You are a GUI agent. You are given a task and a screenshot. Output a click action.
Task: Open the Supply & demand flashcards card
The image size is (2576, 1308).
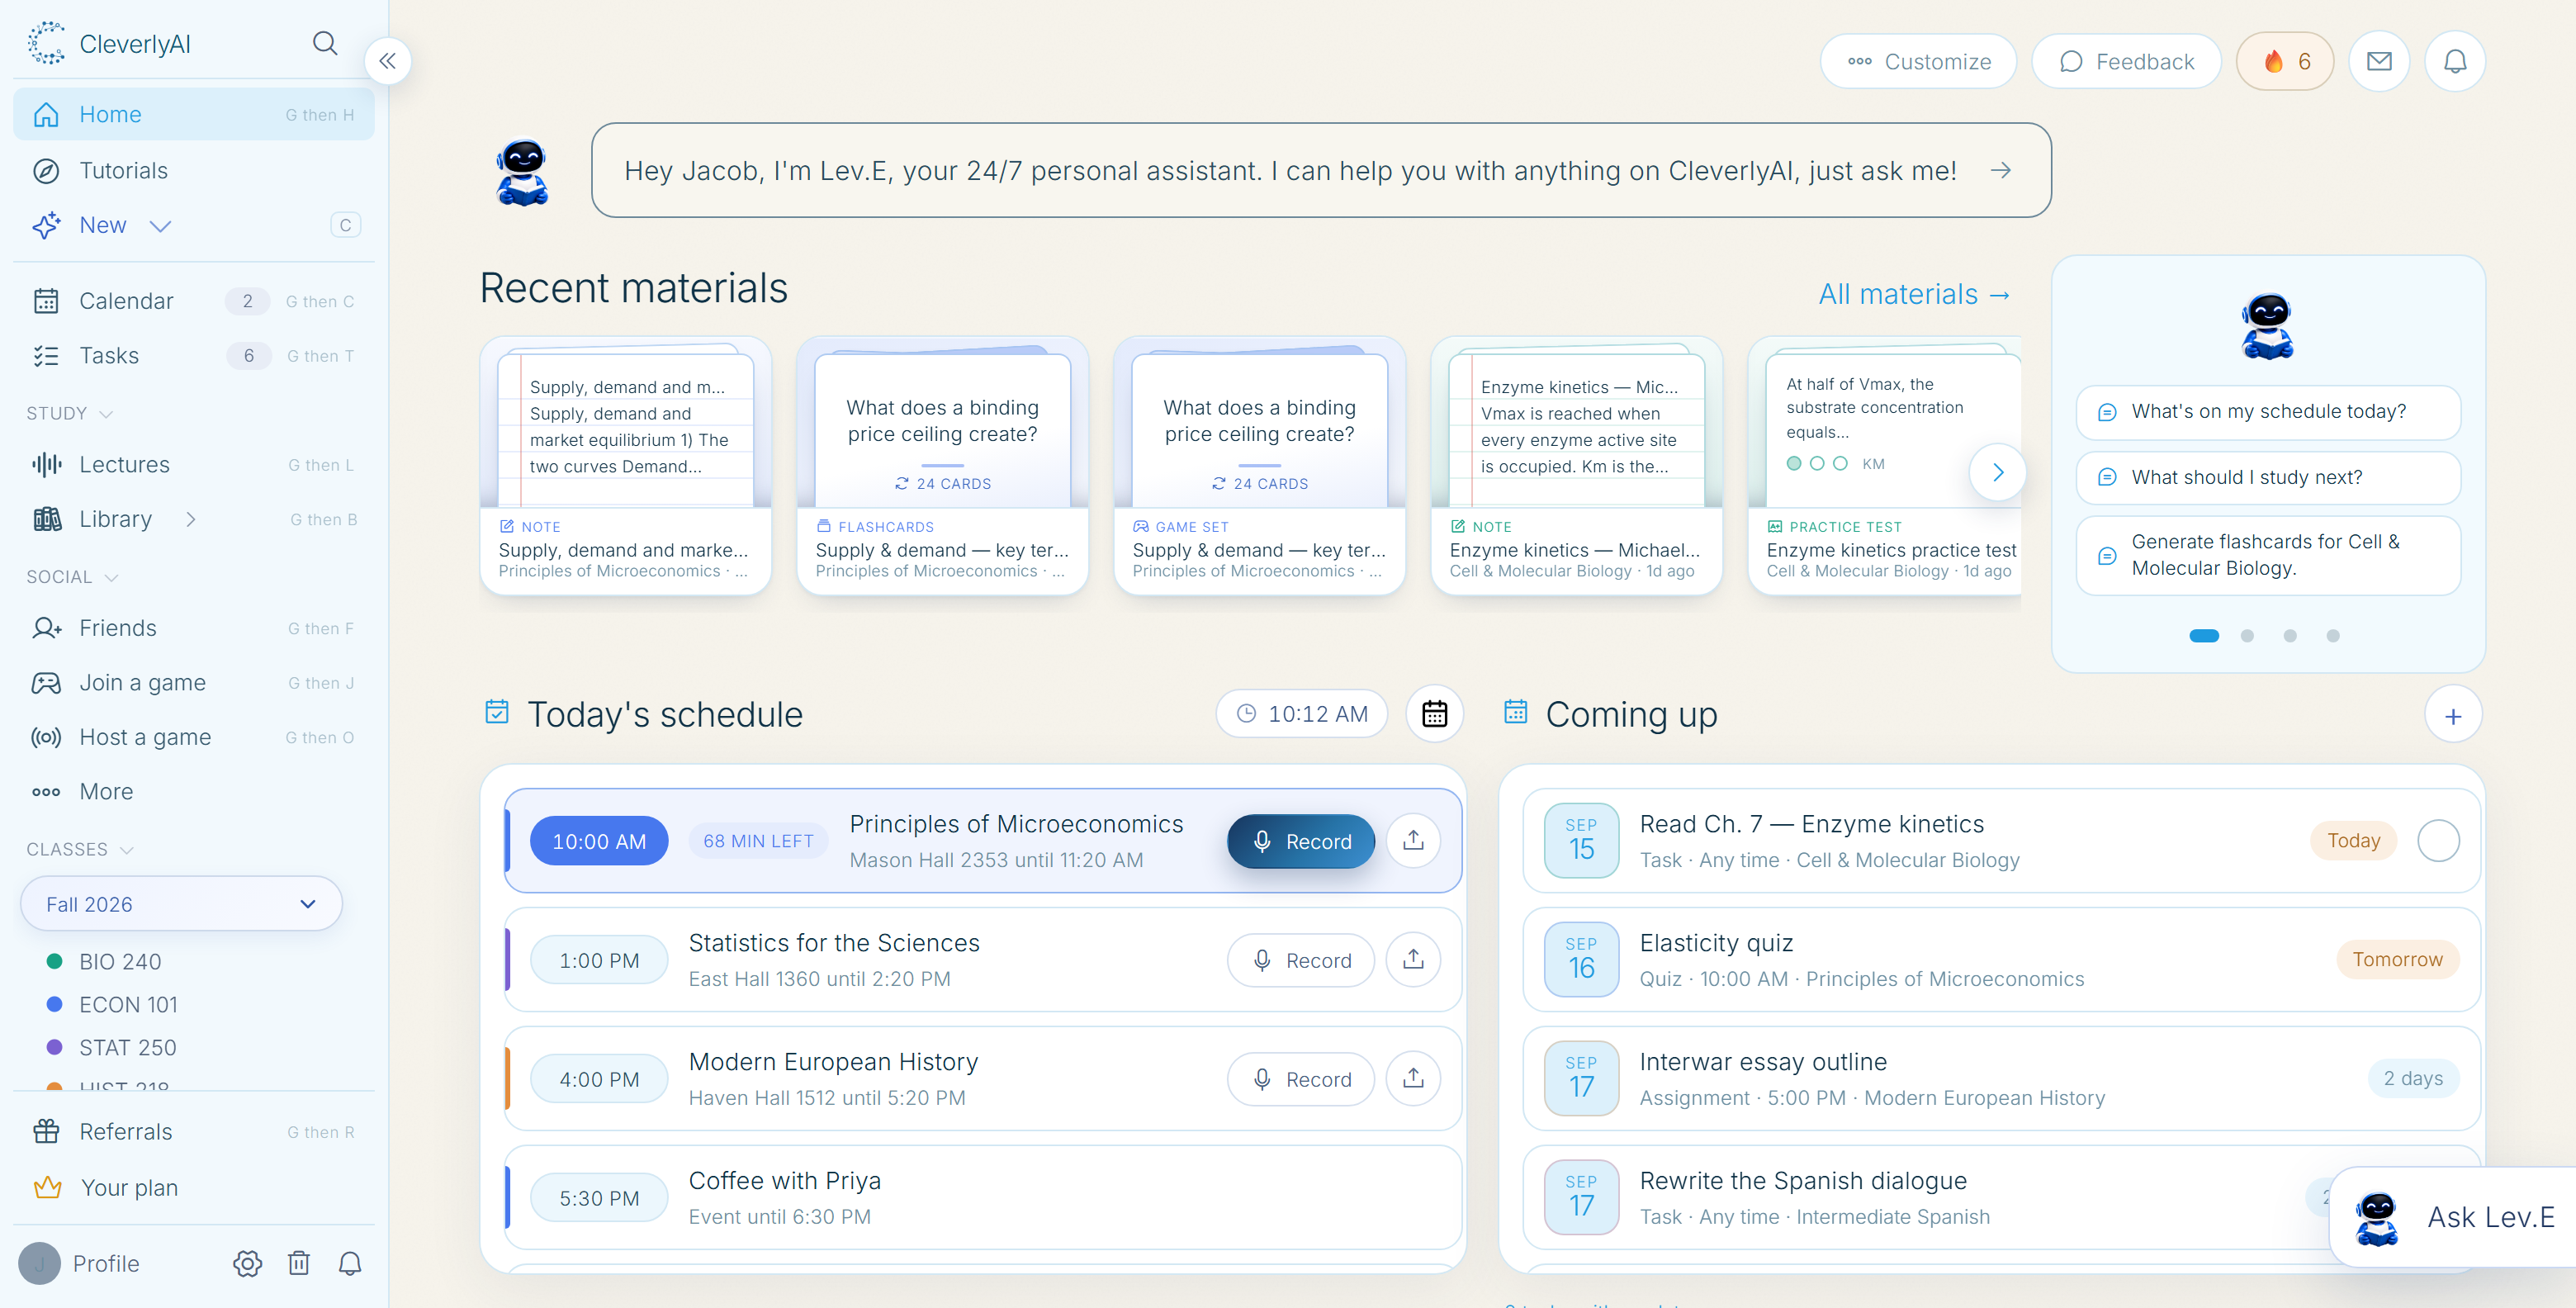coord(942,465)
